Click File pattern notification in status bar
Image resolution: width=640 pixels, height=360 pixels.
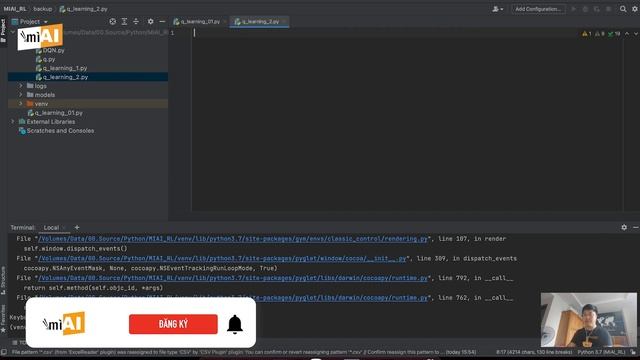pos(244,352)
